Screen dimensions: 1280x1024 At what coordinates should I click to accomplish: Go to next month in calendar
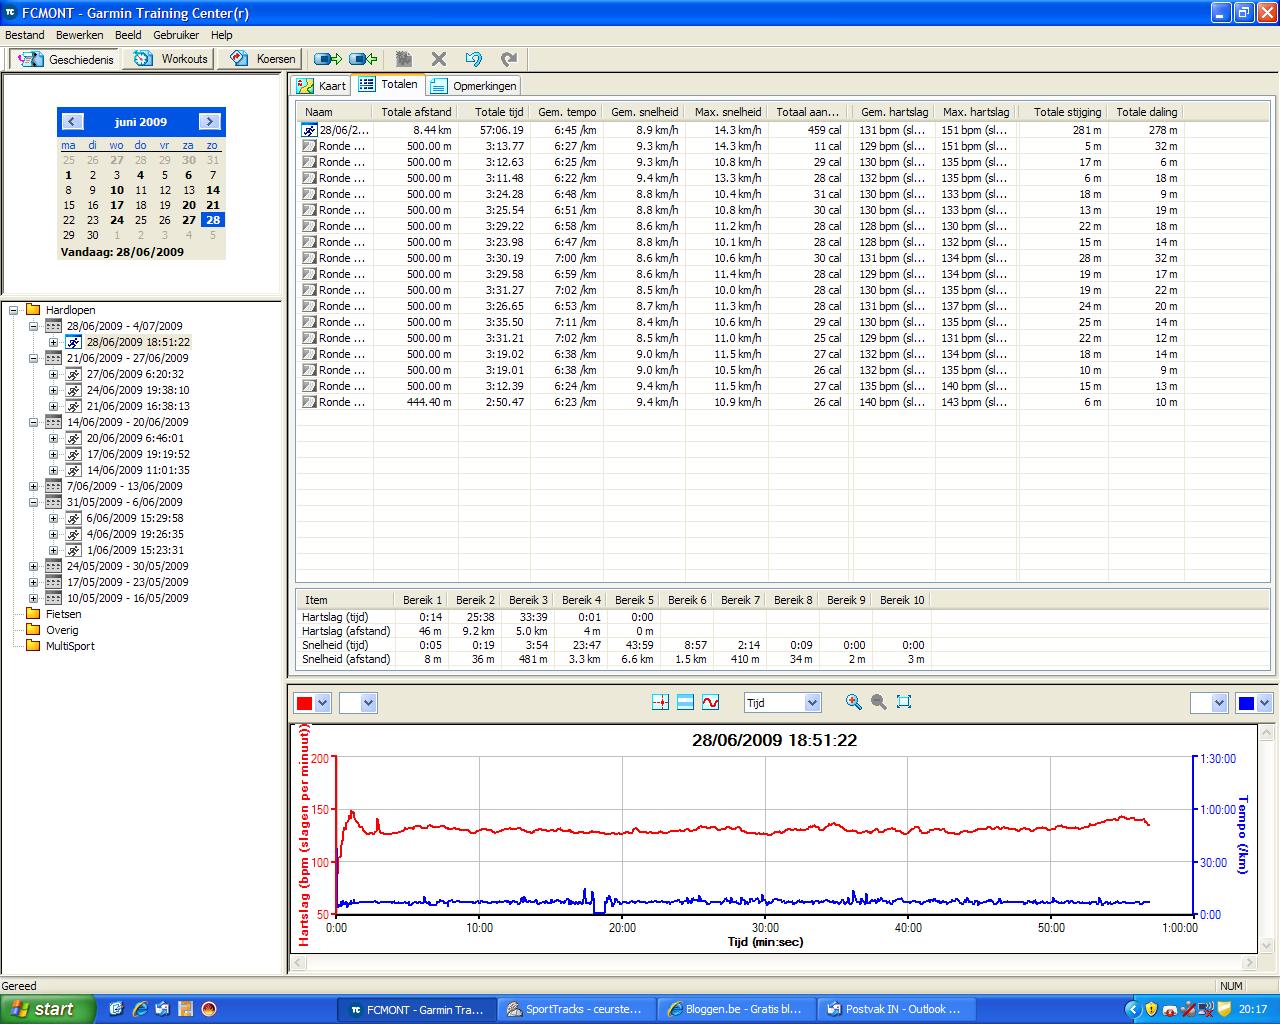coord(210,122)
